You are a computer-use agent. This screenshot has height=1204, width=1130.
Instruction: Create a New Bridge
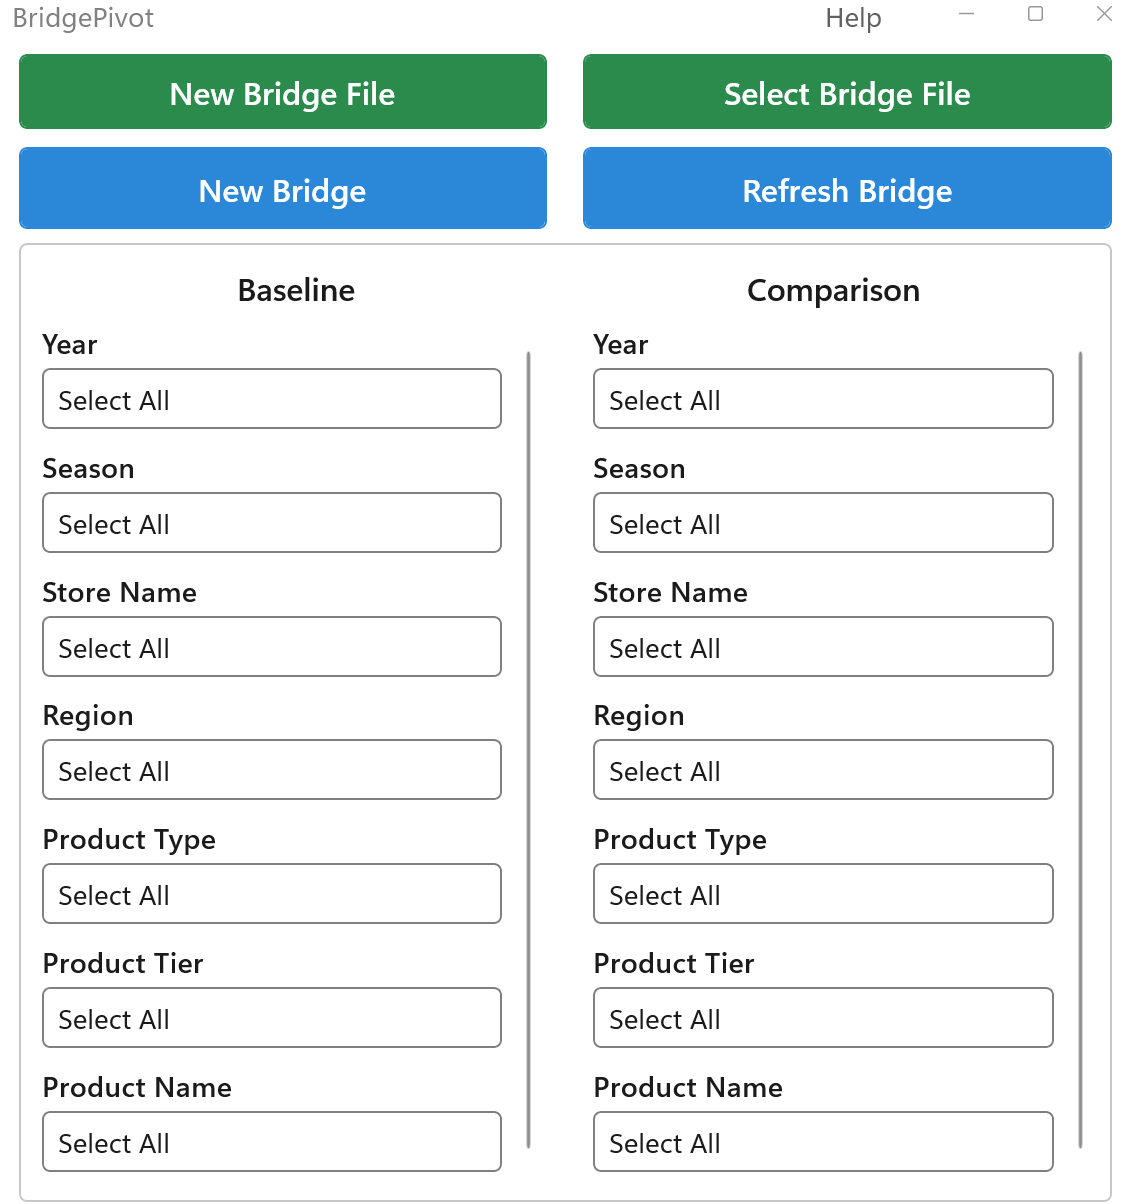coord(282,190)
